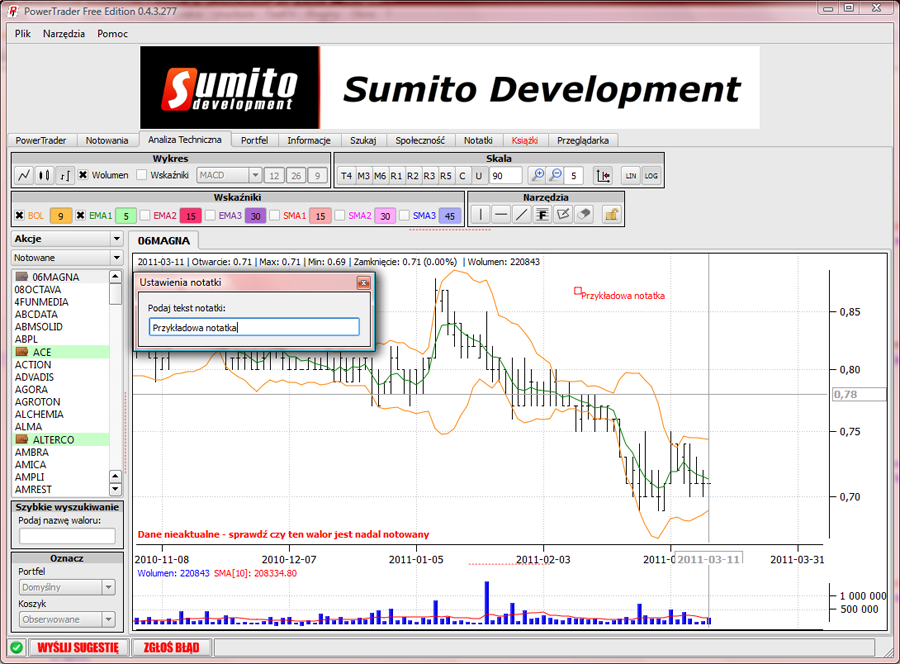The height and width of the screenshot is (664, 900).
Task: Enable the SMA1 indicator checkbox
Action: click(274, 215)
